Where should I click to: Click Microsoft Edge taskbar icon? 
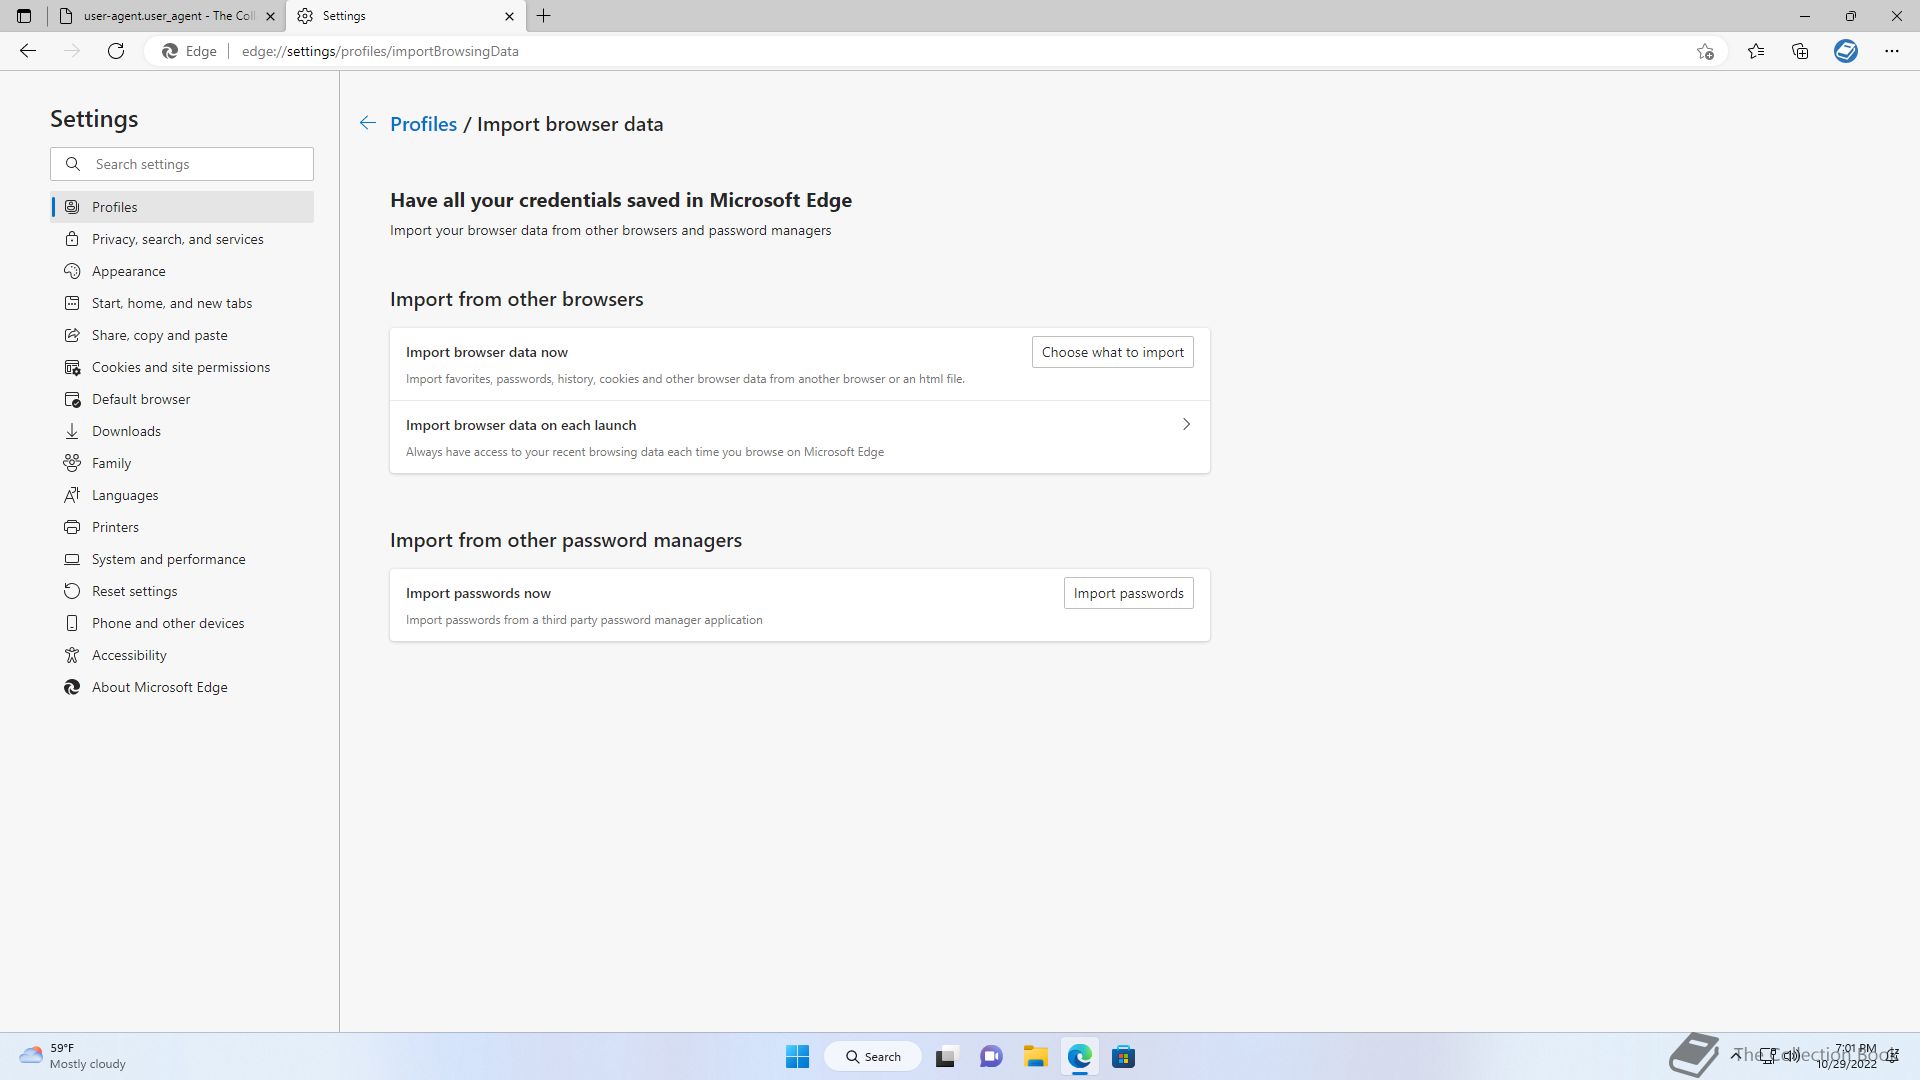point(1079,1056)
